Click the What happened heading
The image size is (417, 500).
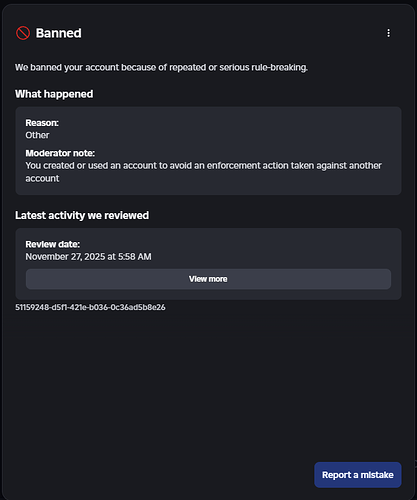tap(54, 94)
